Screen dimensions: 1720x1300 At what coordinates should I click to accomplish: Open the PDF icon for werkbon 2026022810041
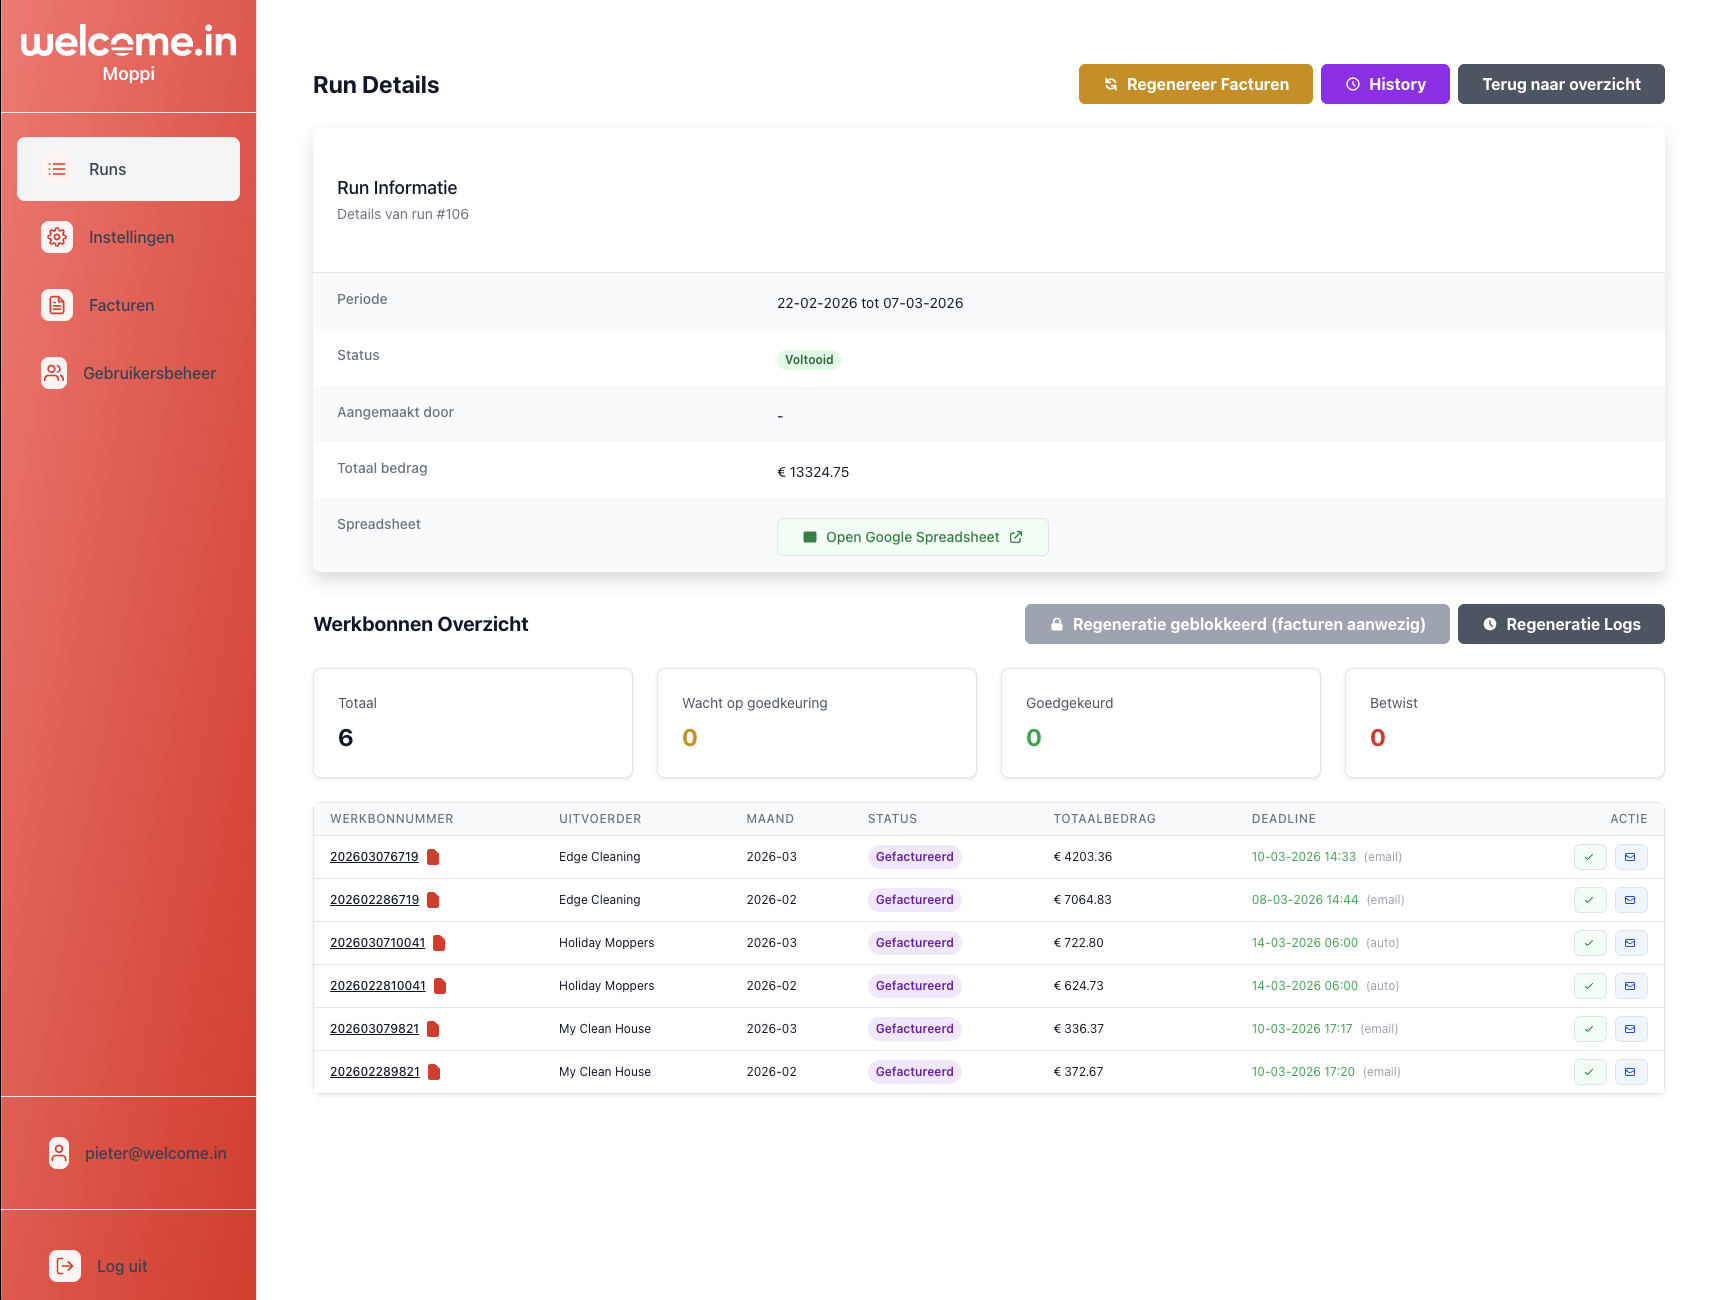pyautogui.click(x=440, y=986)
